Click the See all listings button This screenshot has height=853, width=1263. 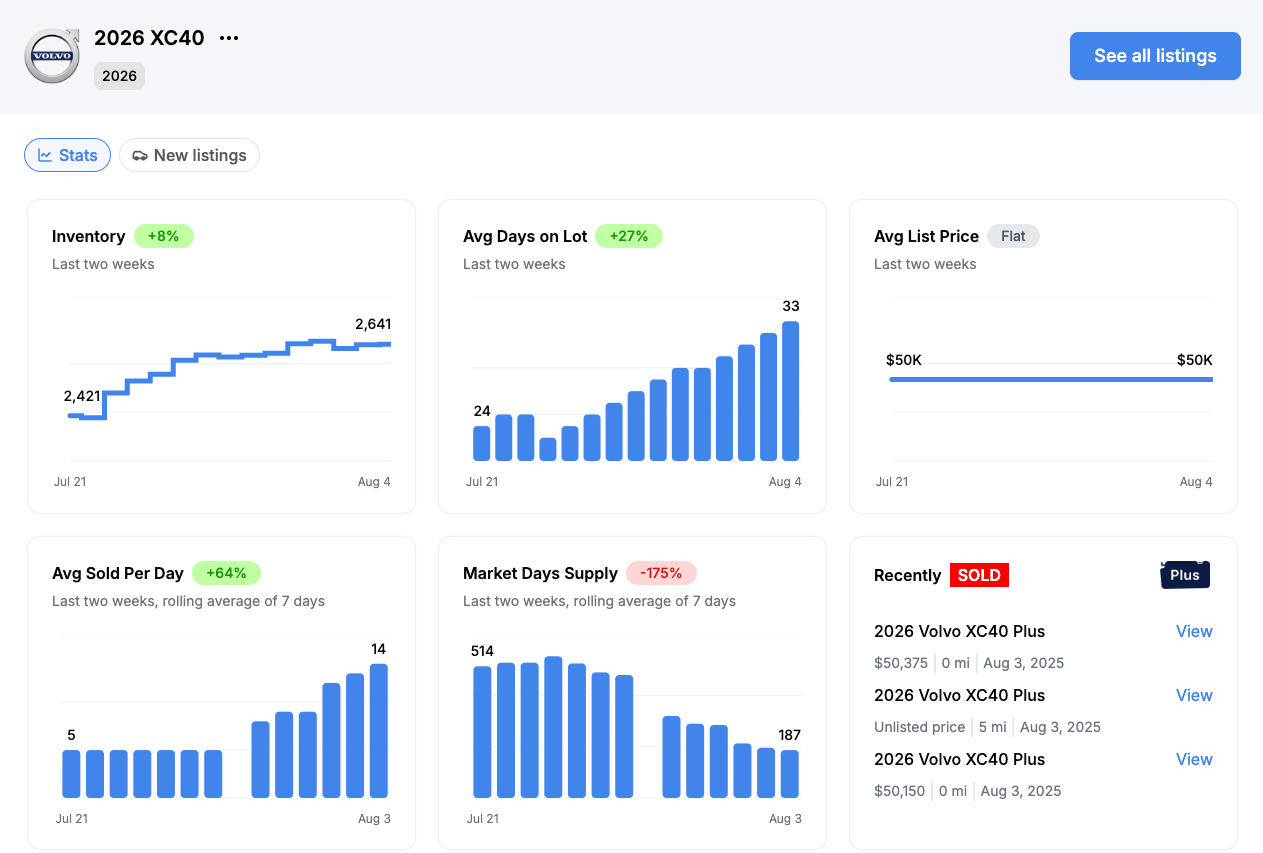(x=1155, y=56)
